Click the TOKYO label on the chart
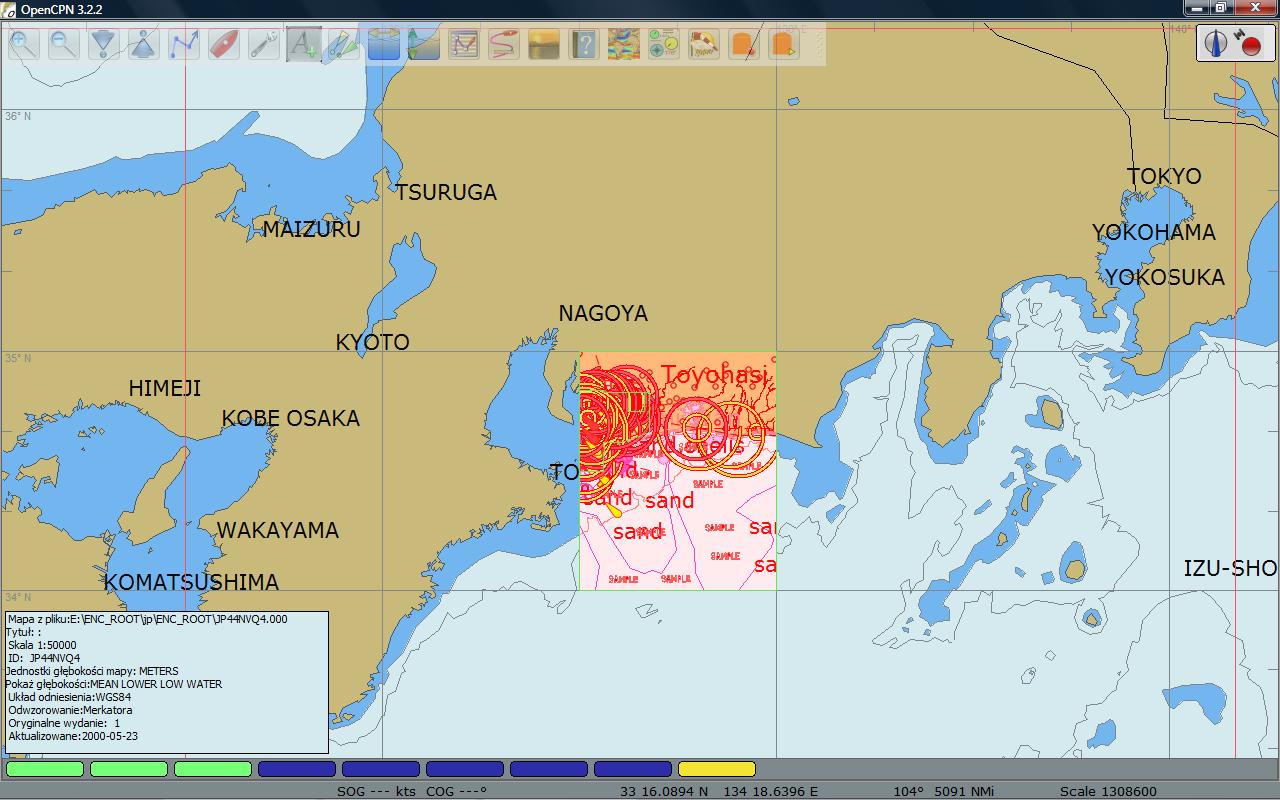Screen dimensions: 1280x800 pos(1164,177)
